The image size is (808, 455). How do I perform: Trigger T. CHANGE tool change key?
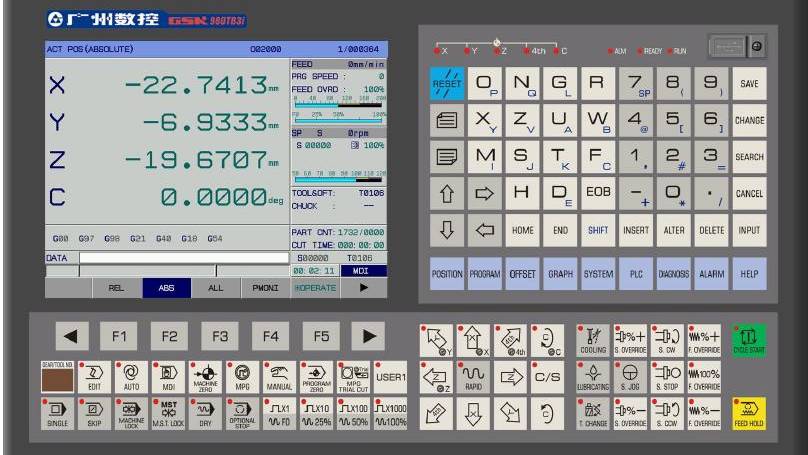click(x=593, y=413)
